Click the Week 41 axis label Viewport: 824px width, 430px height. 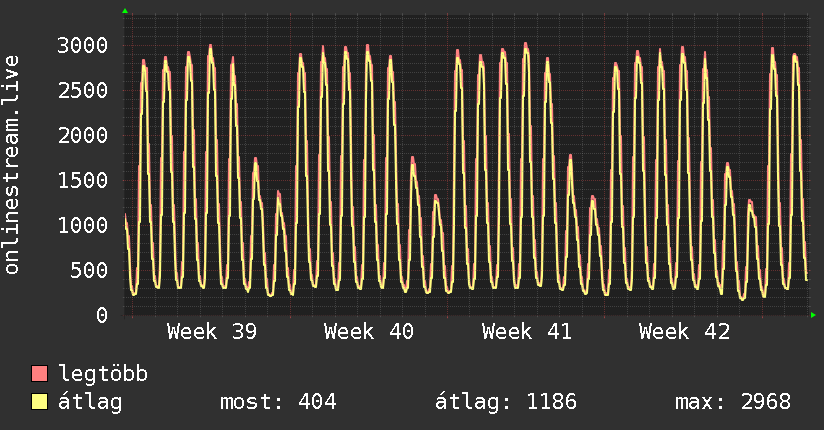[x=527, y=332]
